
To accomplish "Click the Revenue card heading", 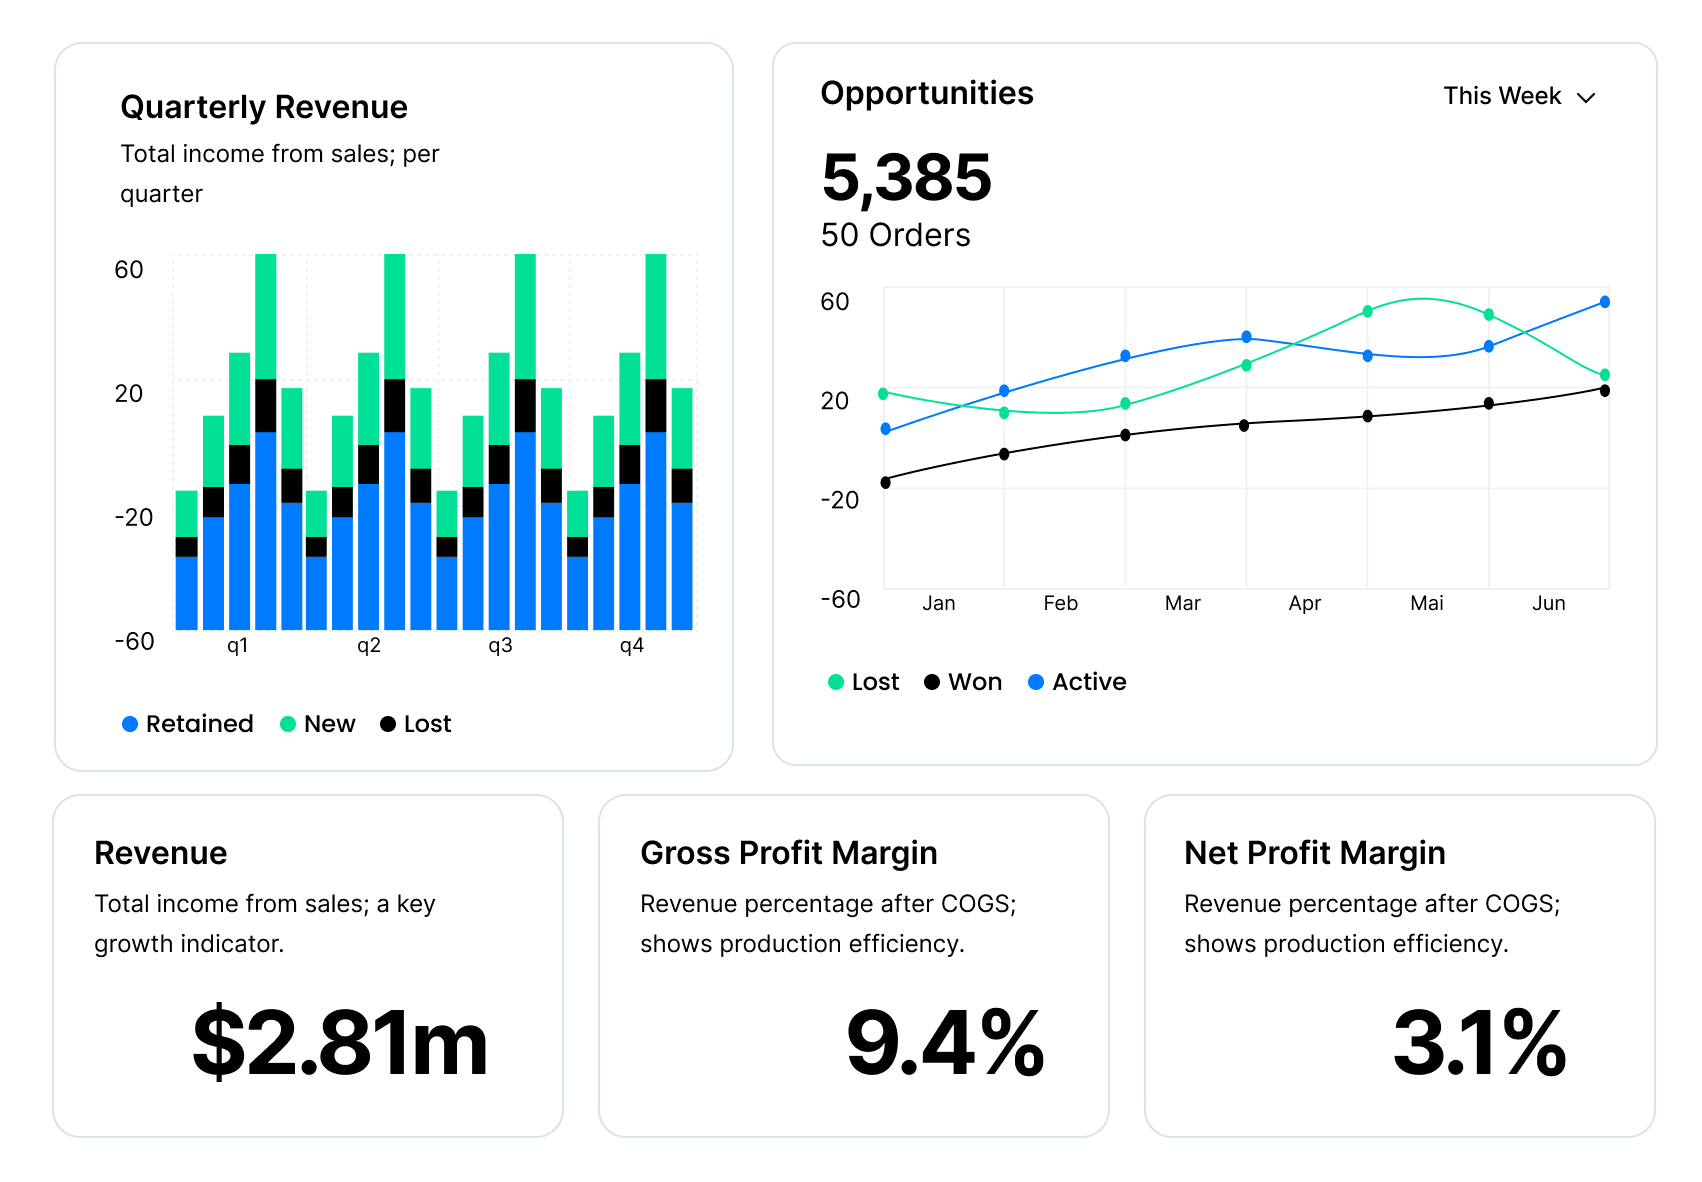I will click(x=161, y=853).
